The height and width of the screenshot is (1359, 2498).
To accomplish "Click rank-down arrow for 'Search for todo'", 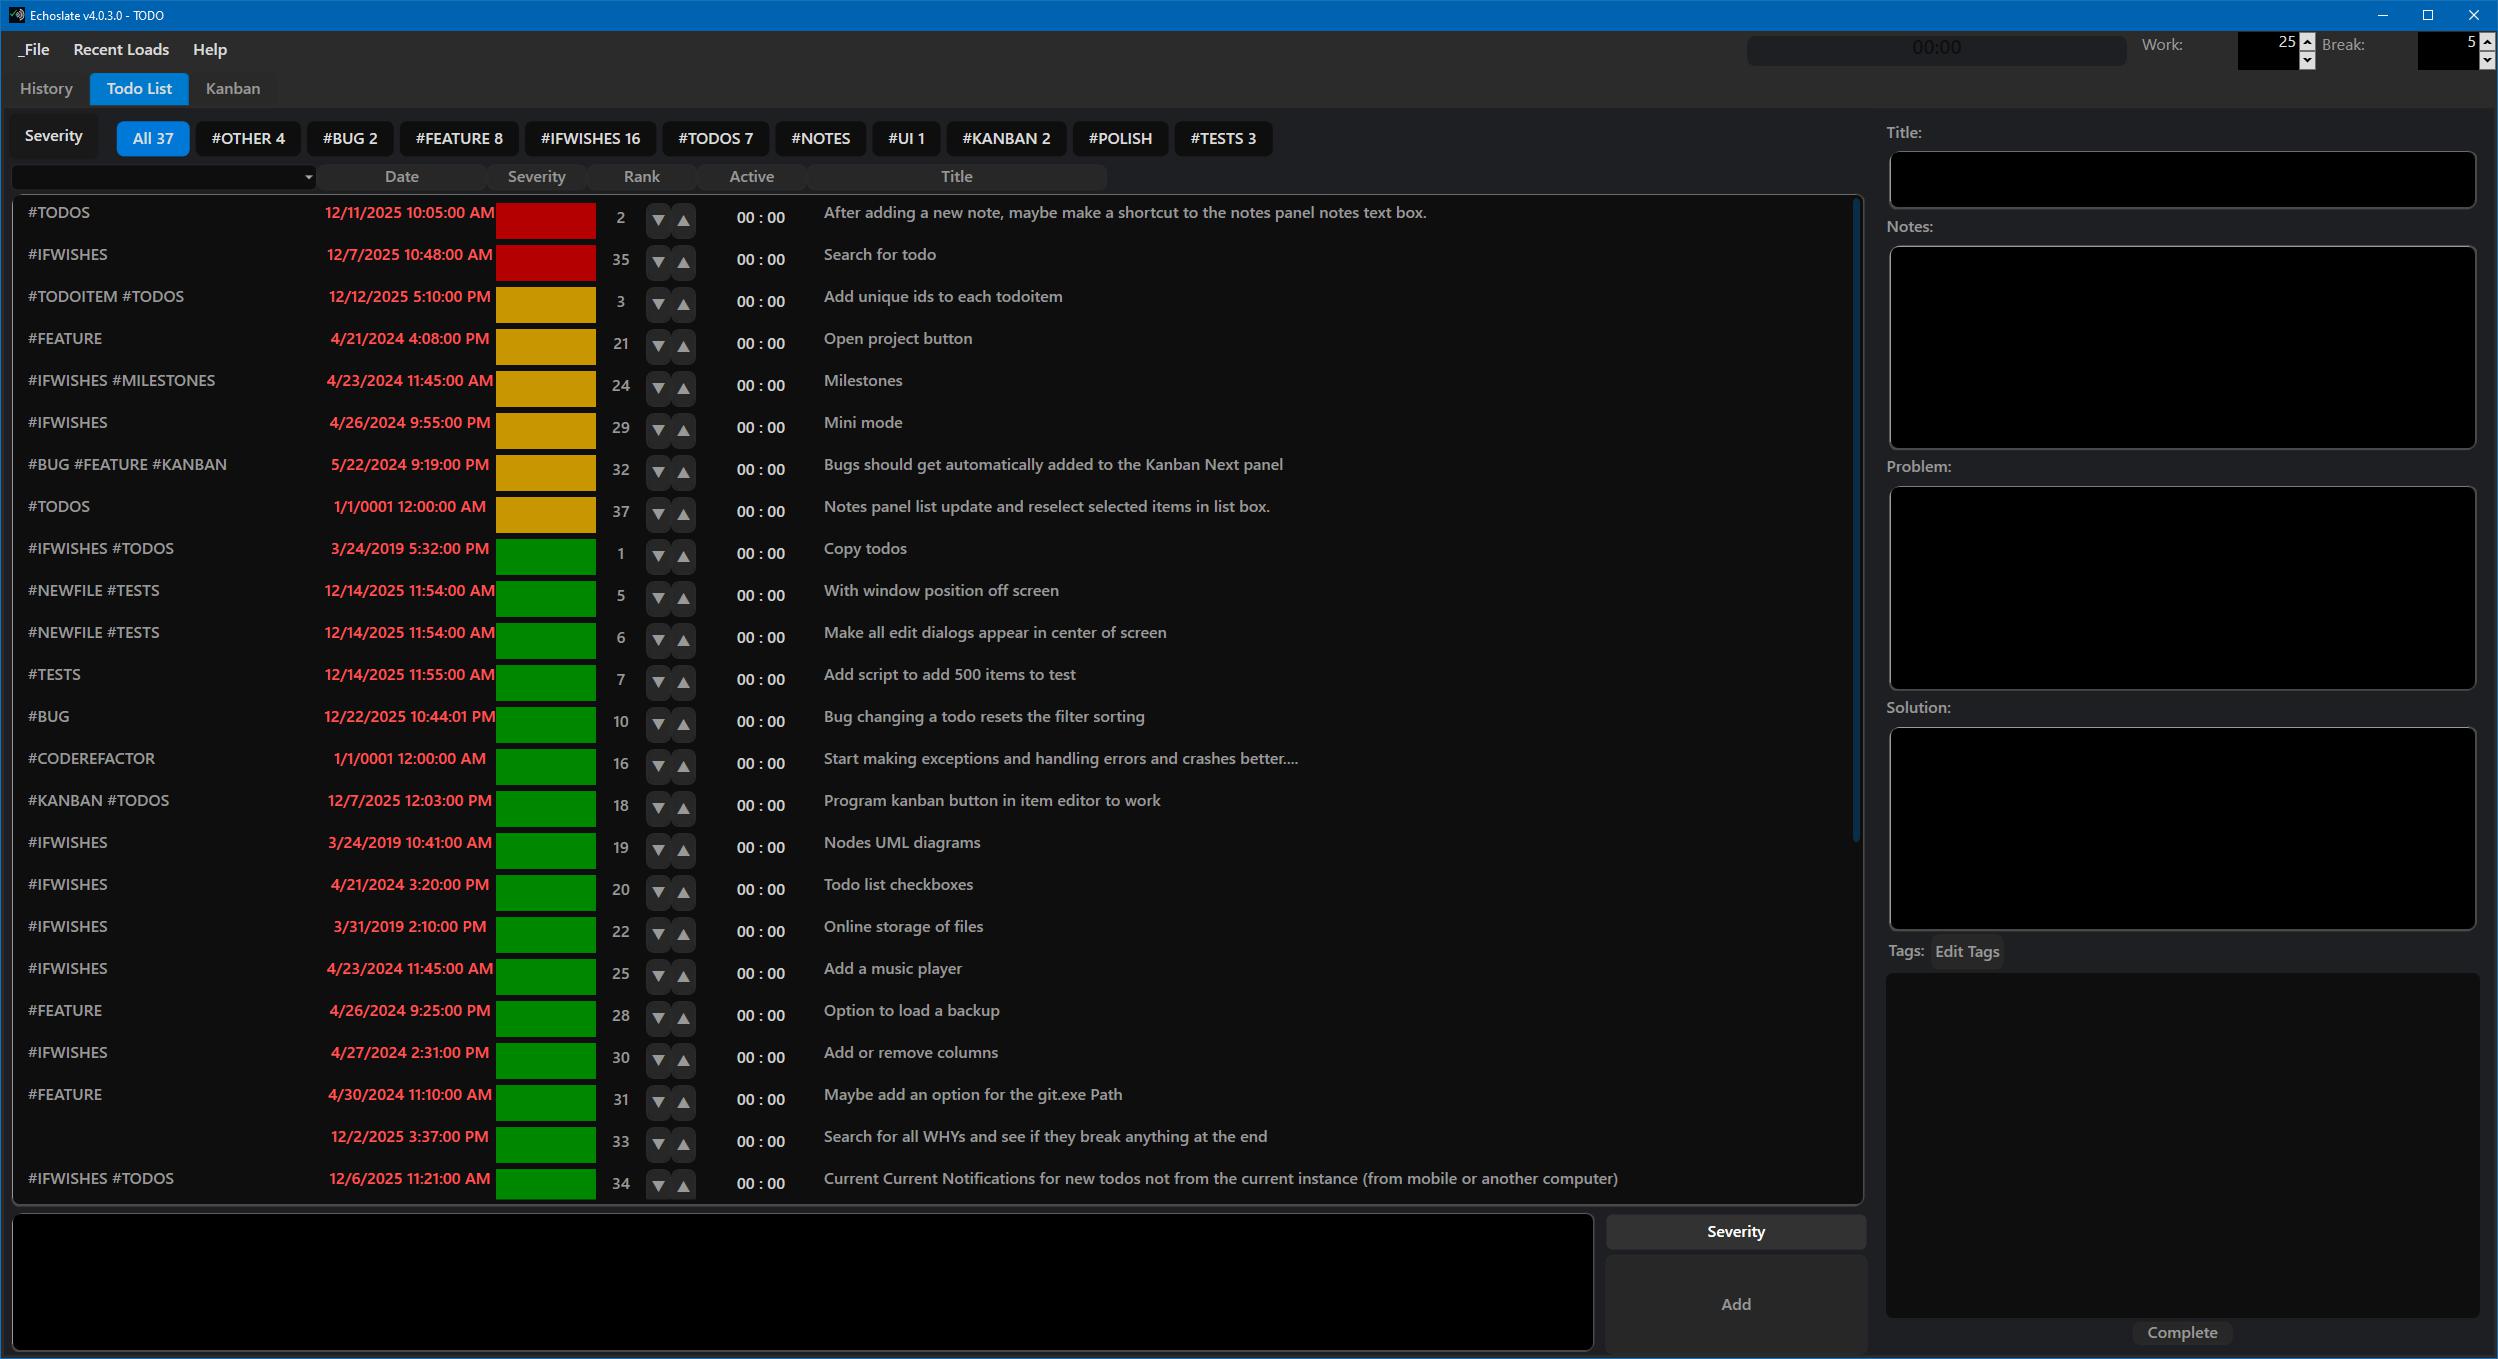I will 658,262.
